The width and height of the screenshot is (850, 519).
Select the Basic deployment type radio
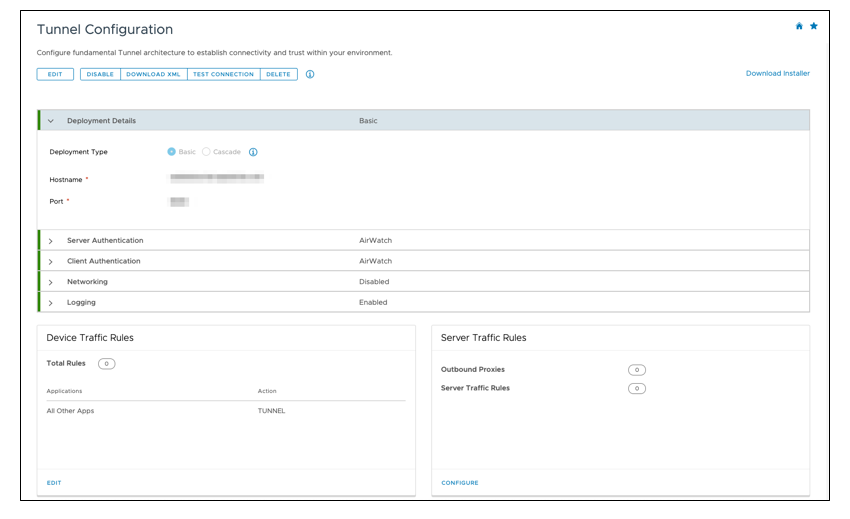pyautogui.click(x=172, y=152)
